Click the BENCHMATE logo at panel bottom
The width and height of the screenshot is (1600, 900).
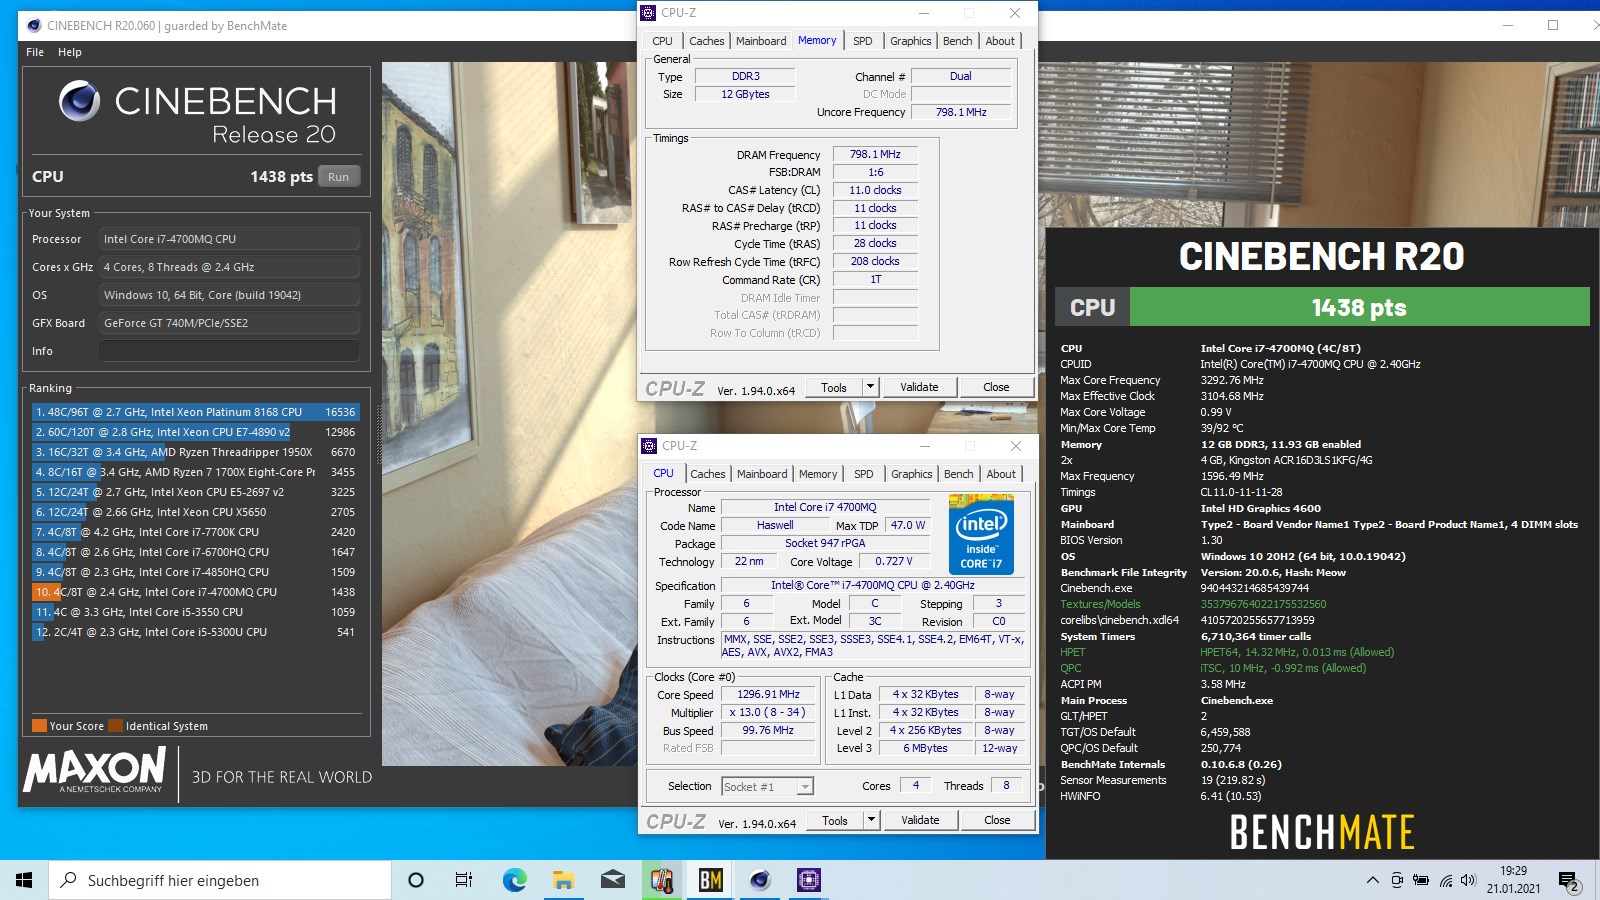(1321, 832)
